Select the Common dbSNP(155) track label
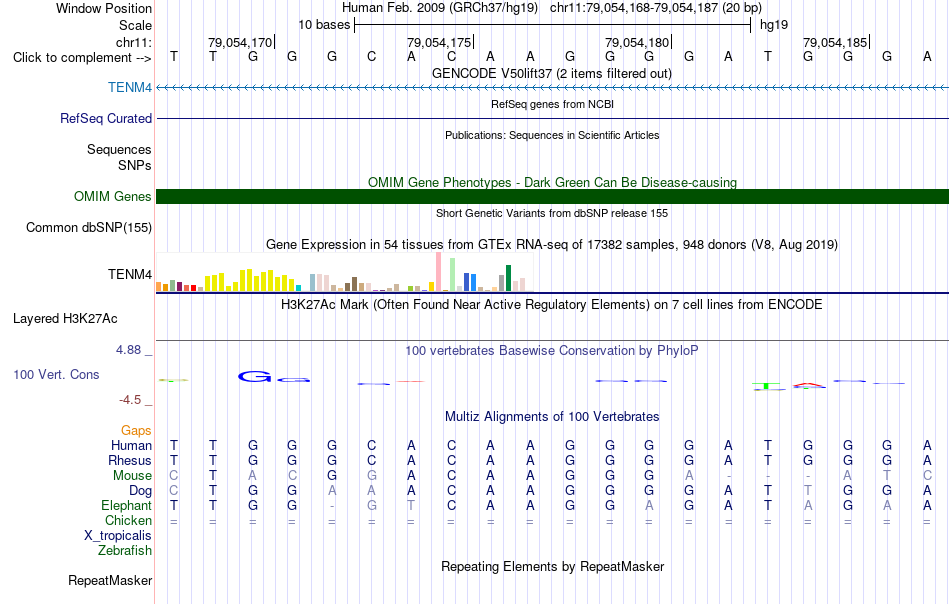Screen dimensions: 950x604 (89, 227)
